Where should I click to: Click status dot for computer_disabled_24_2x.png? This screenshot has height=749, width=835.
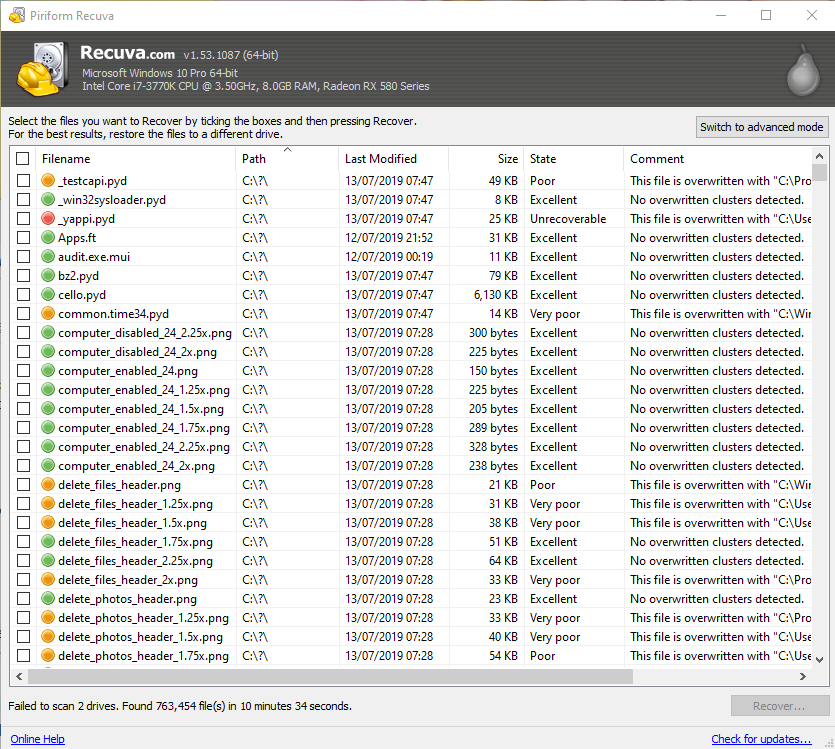48,351
